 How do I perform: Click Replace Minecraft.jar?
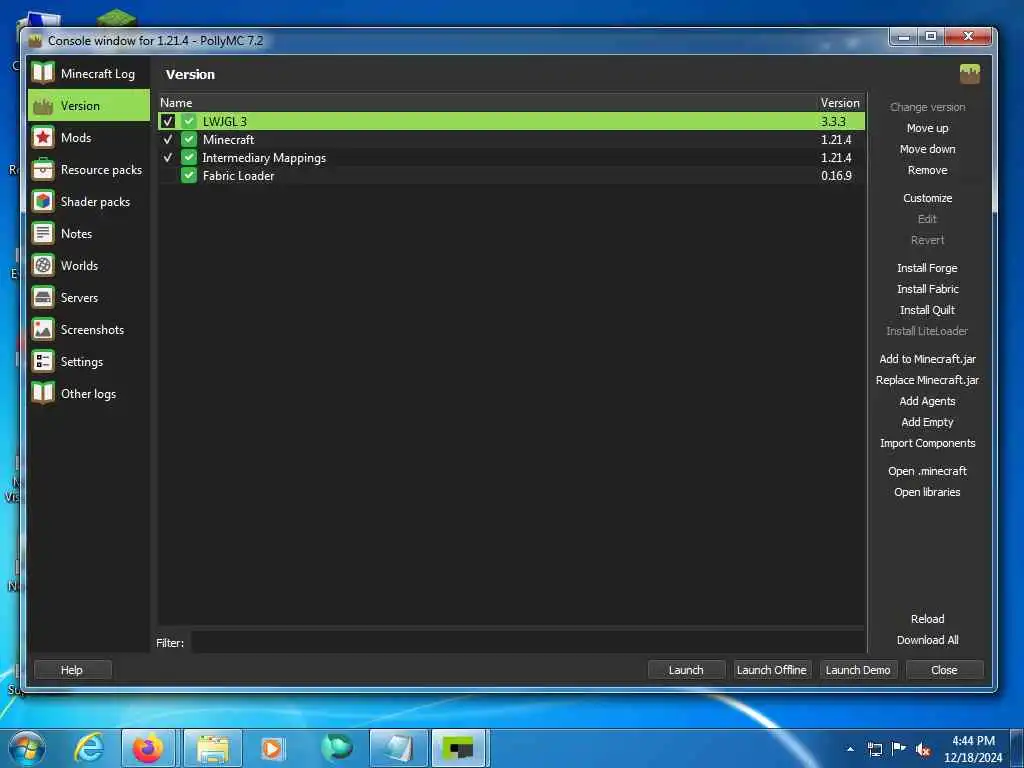(x=927, y=379)
